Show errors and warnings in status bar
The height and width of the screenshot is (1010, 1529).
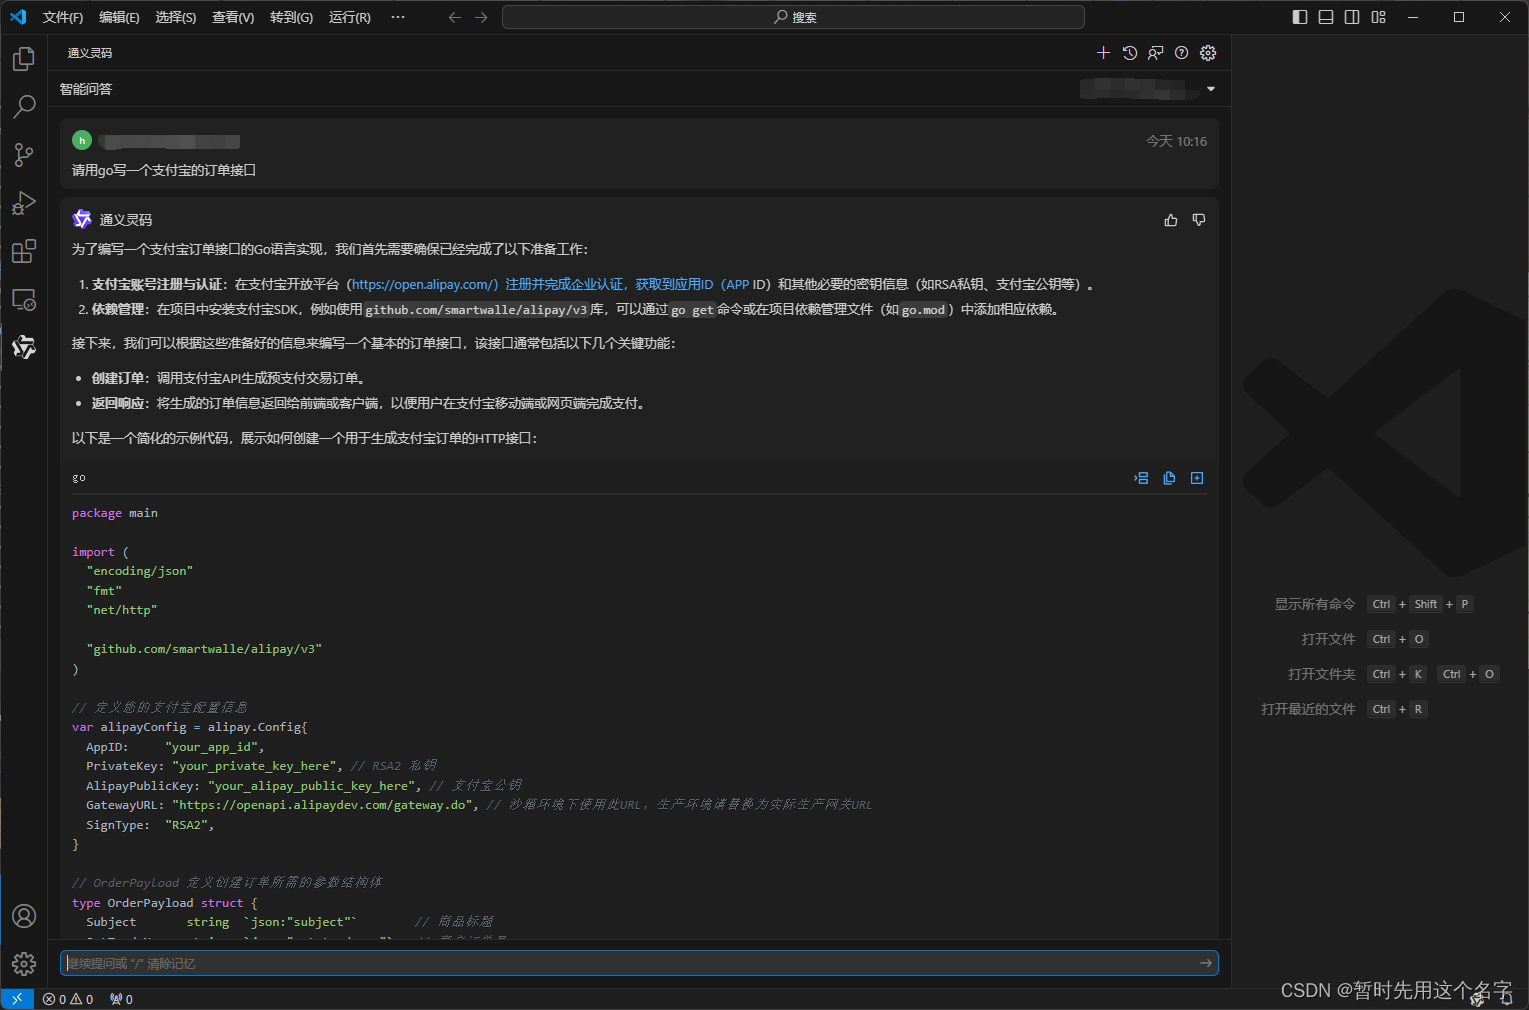point(68,999)
